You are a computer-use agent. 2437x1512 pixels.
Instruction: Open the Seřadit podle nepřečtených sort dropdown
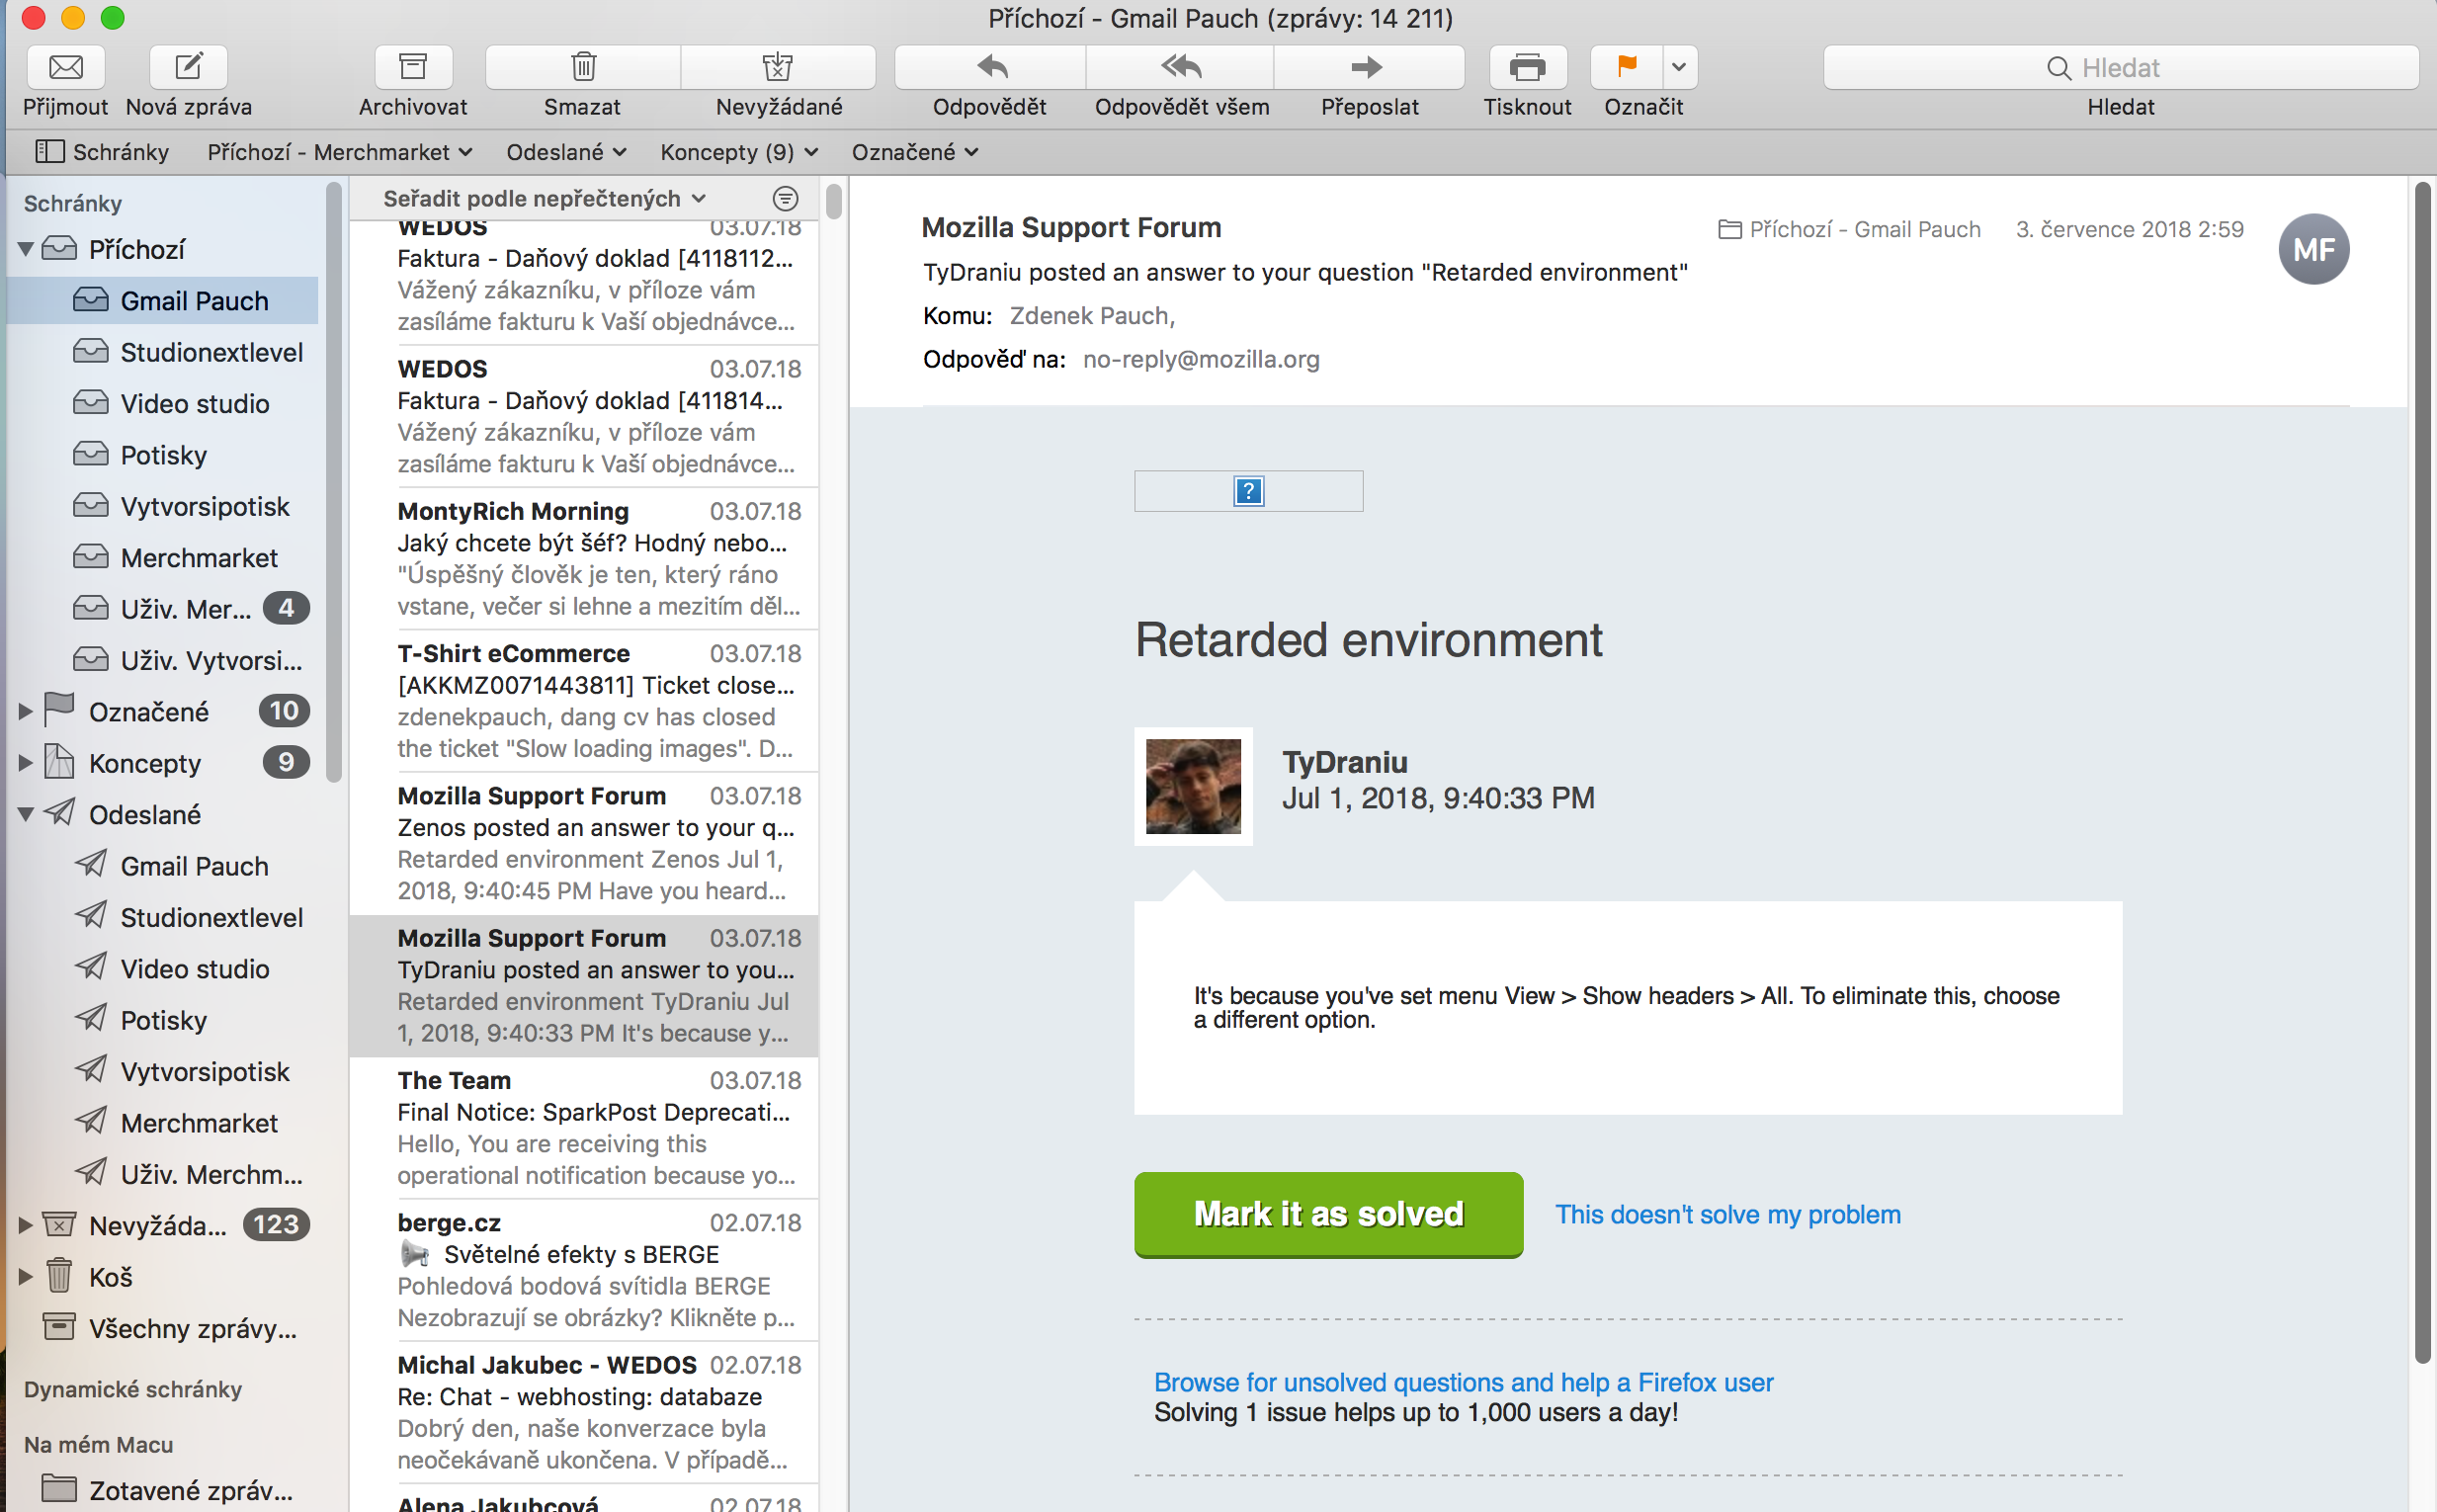543,198
